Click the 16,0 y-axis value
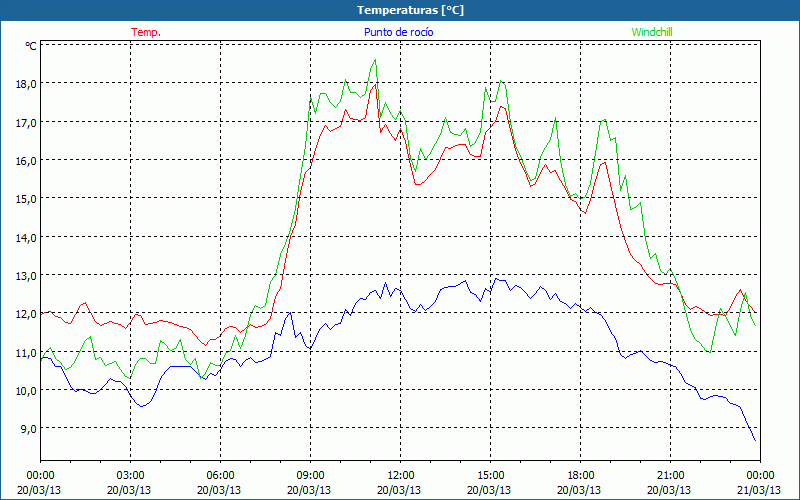This screenshot has width=800, height=500. click(x=26, y=161)
